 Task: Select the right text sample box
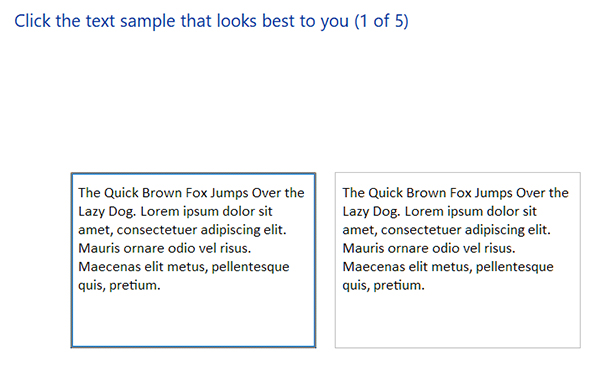coord(458,260)
